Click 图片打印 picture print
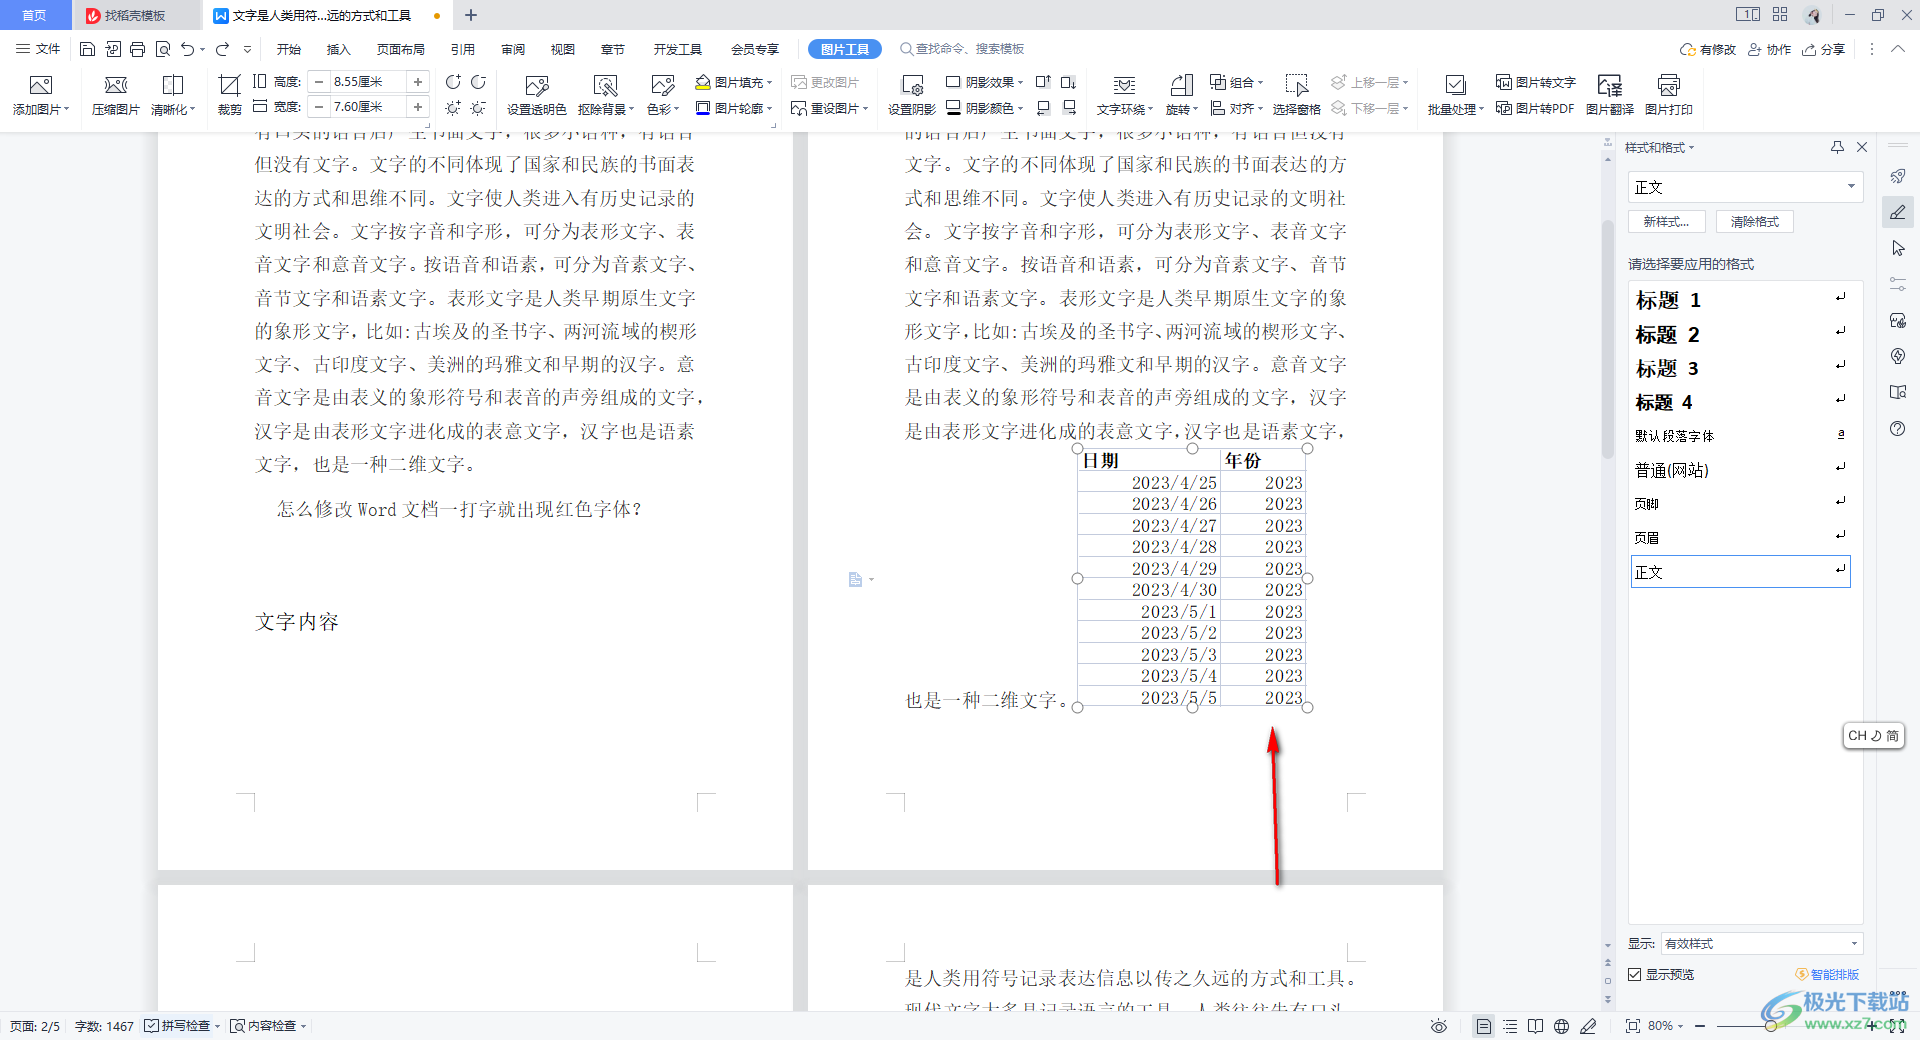Viewport: 1920px width, 1040px height. pos(1669,96)
